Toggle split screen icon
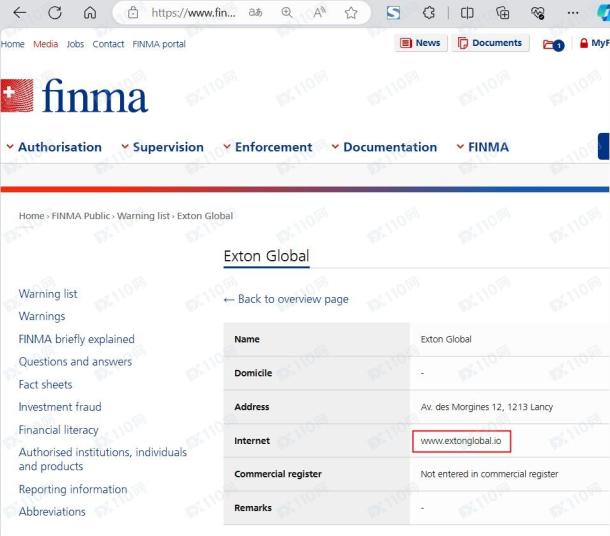 point(467,13)
